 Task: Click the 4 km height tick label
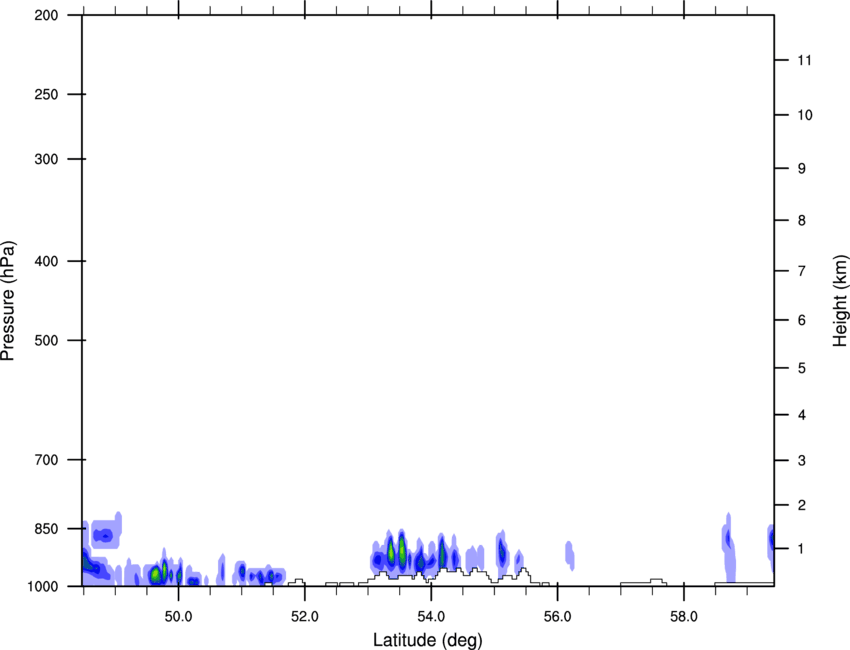point(801,415)
